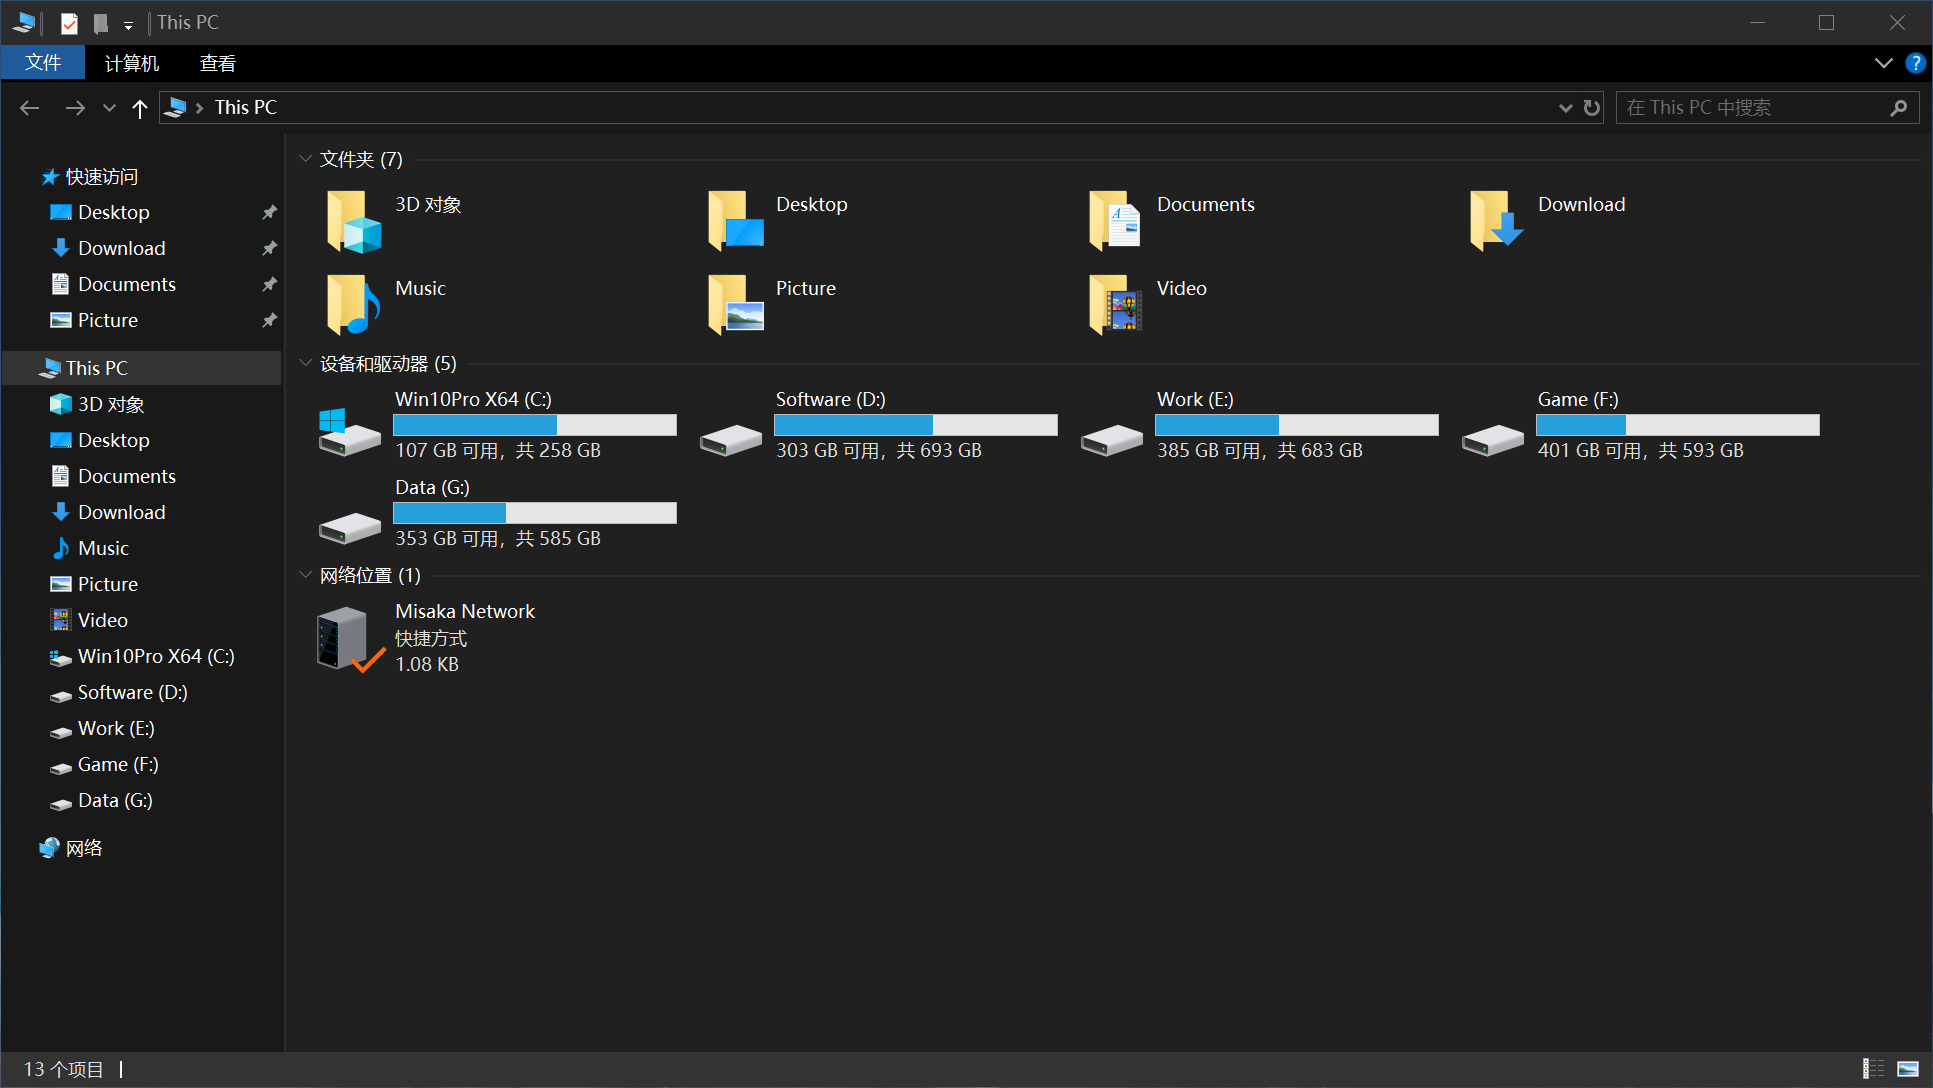Click the properties icon in title bar
1933x1088 pixels.
69,22
